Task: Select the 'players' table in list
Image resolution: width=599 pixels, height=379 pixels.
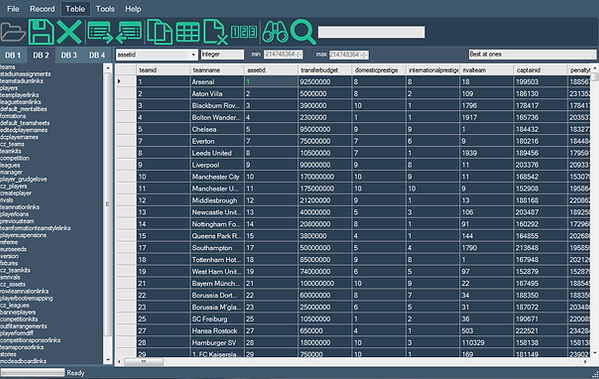Action: pos(9,88)
